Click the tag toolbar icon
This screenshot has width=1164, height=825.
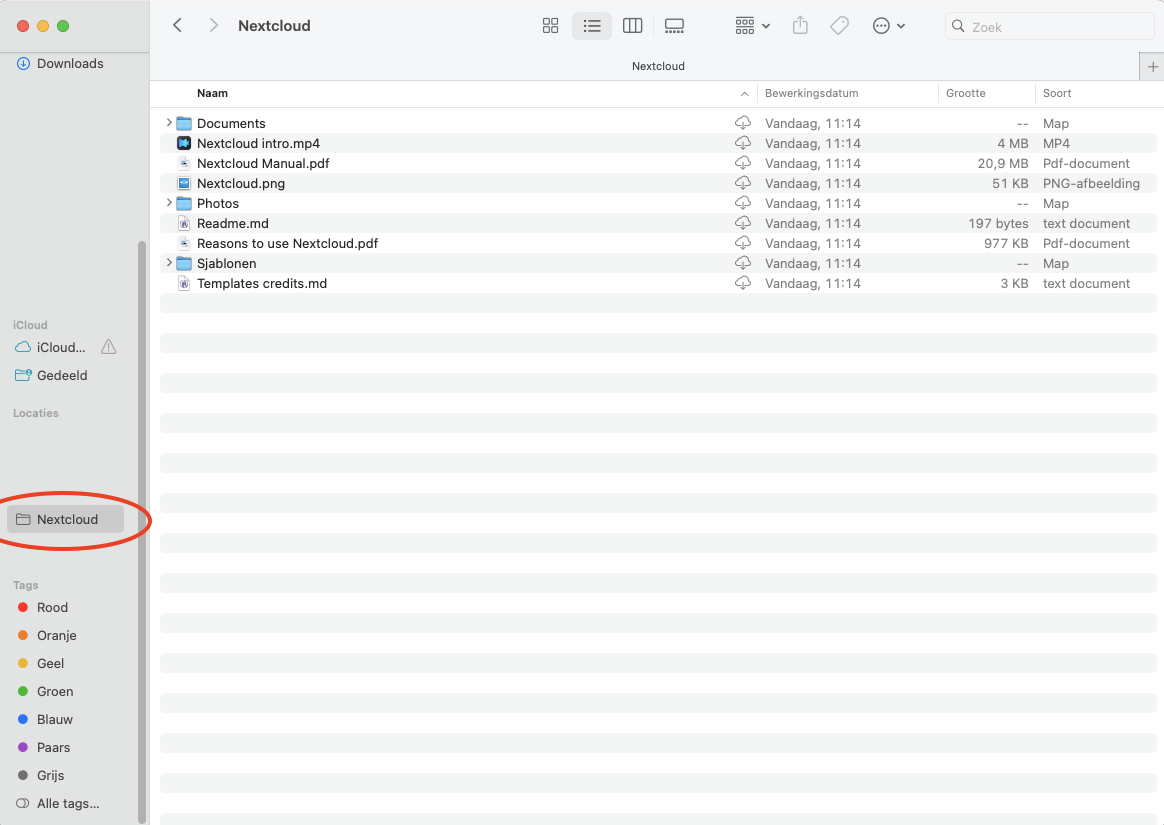[x=840, y=26]
